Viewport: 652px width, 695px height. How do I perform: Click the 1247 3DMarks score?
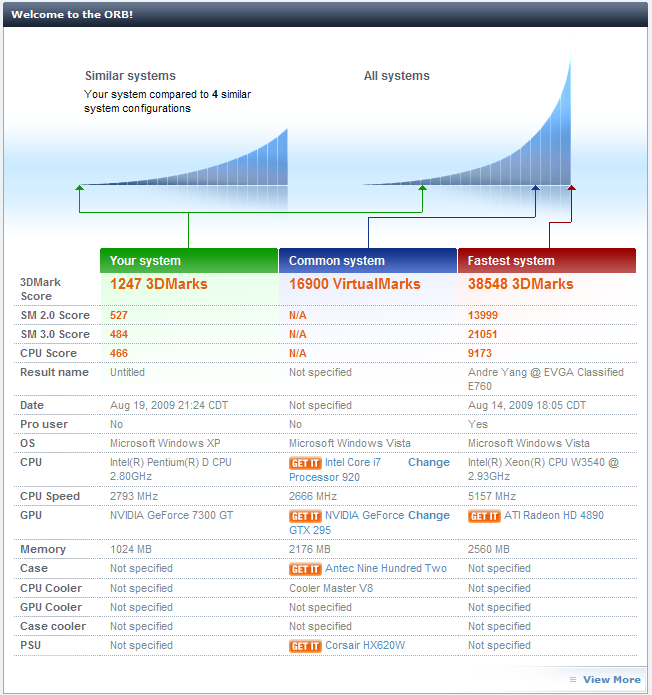pos(159,284)
